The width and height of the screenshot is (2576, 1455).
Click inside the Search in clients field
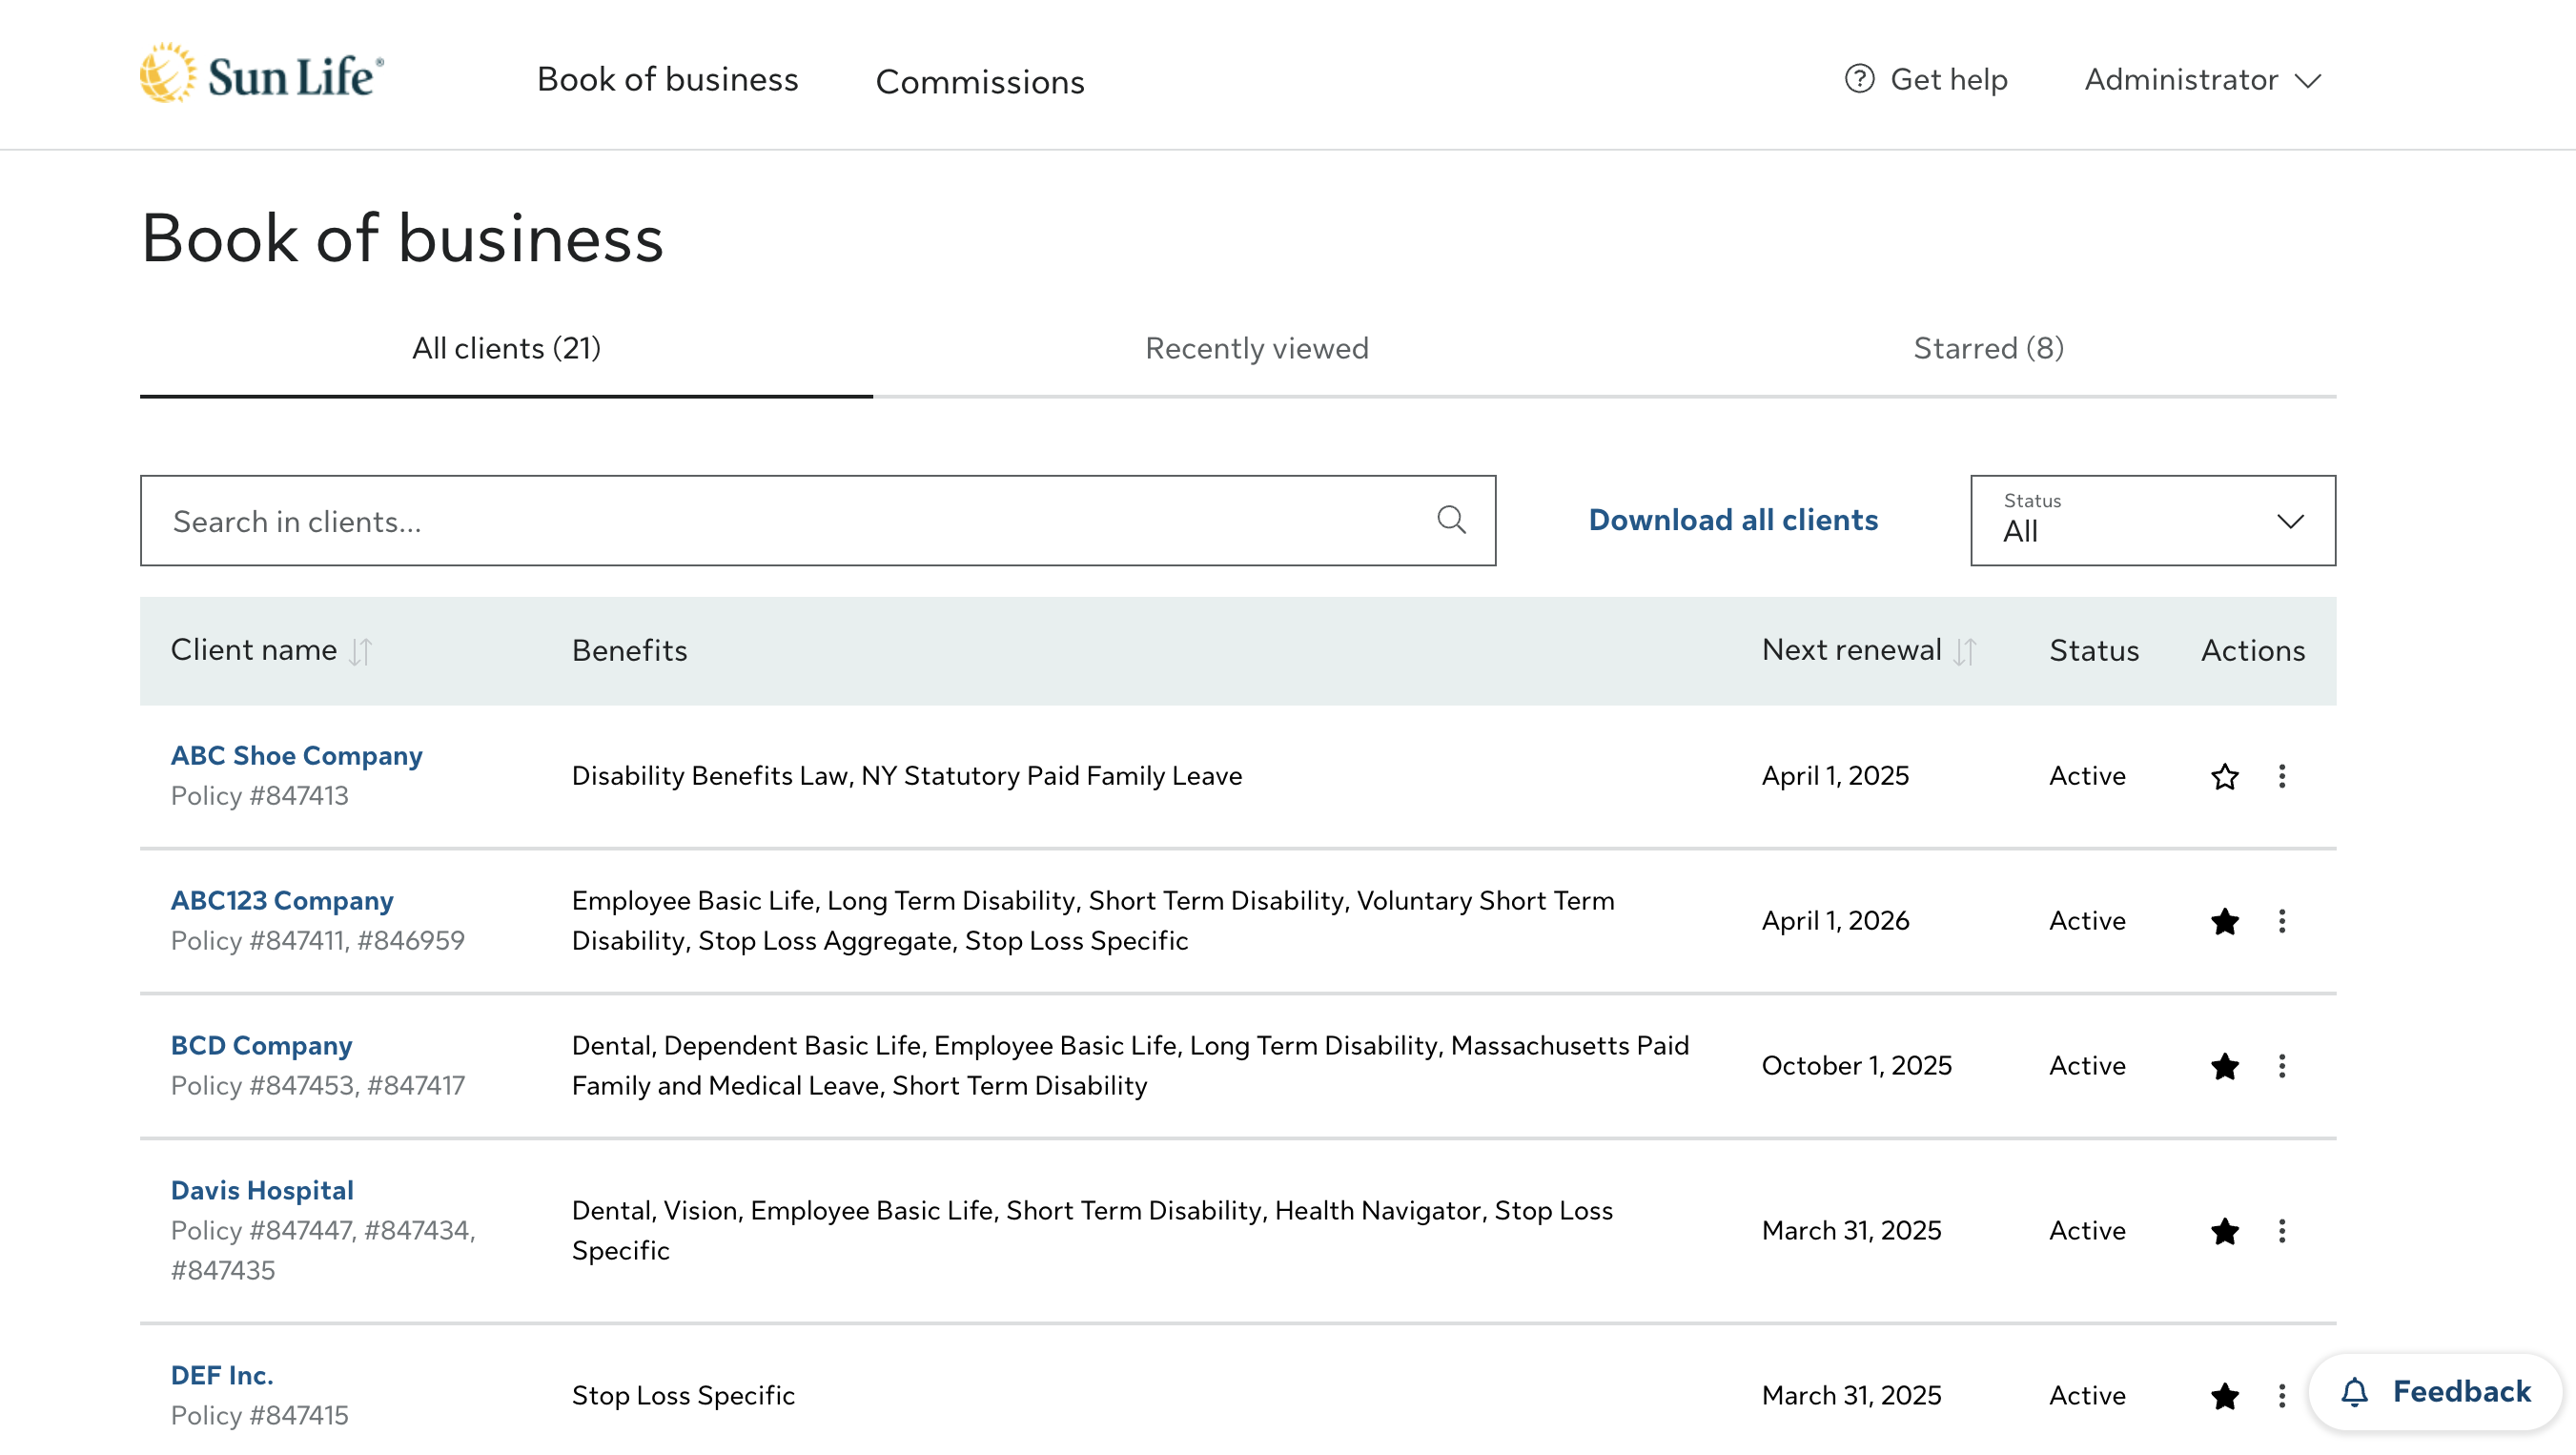click(x=600, y=520)
